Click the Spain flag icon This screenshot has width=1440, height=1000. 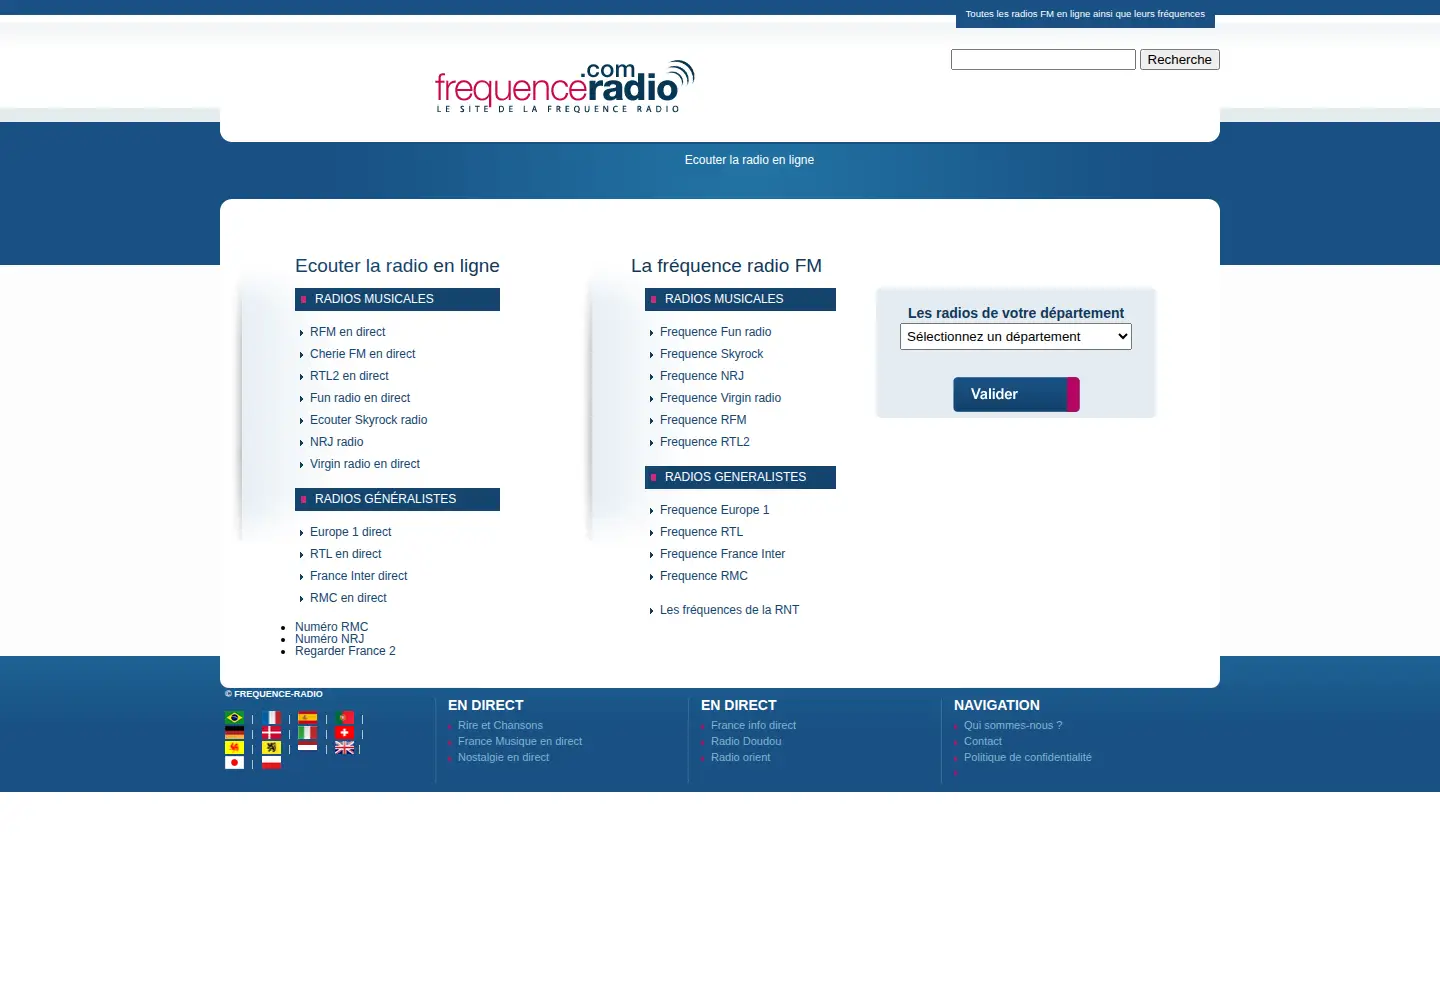coord(308,718)
